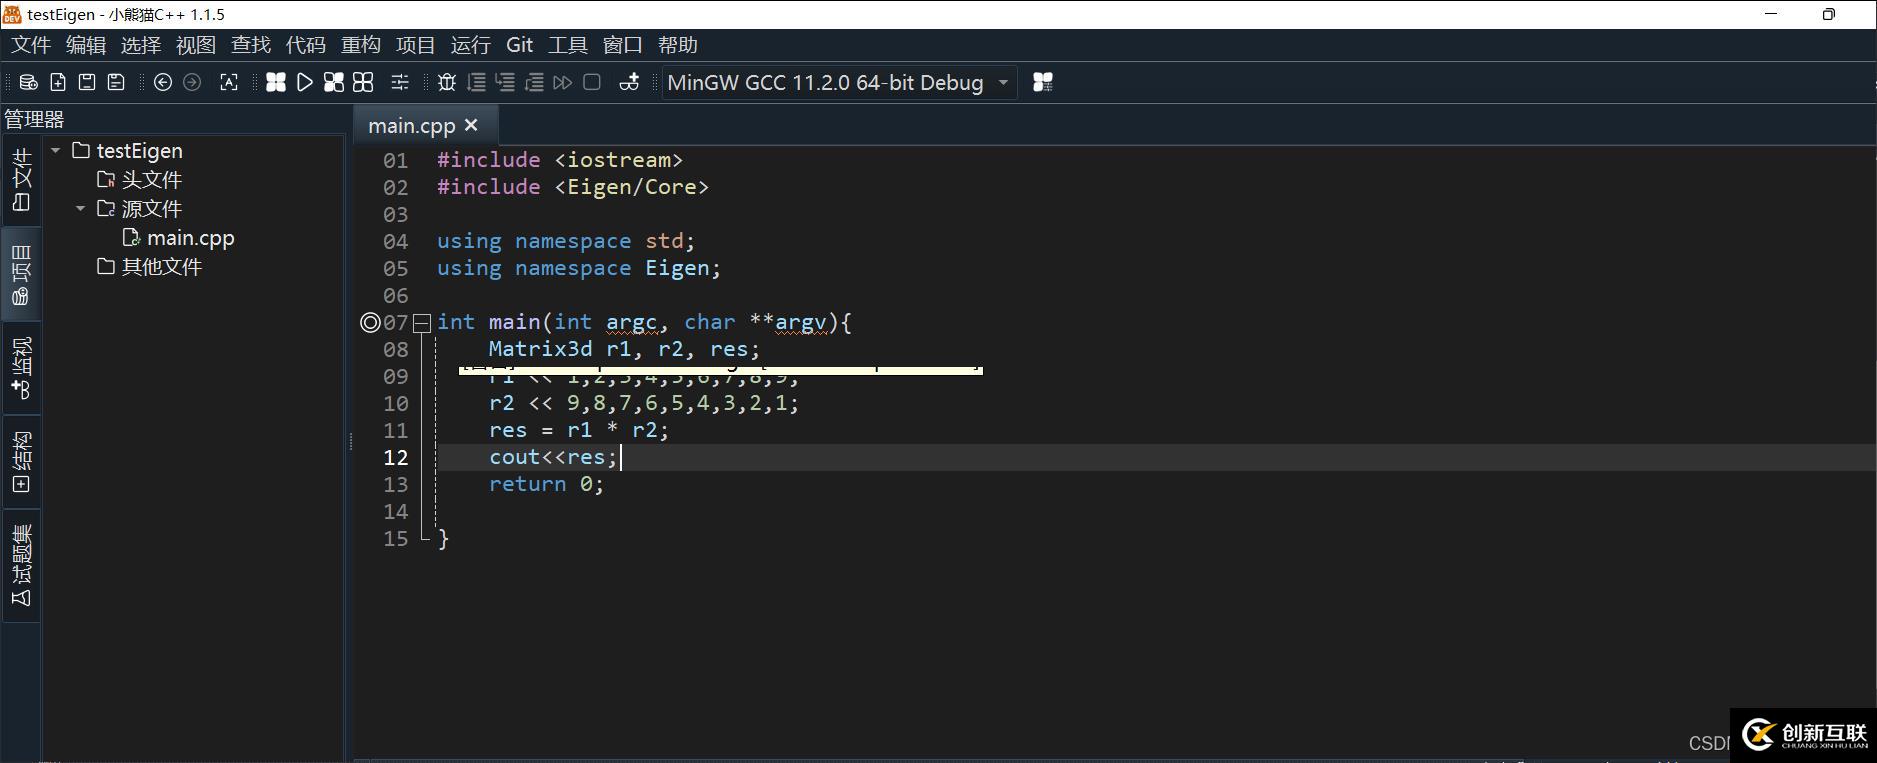Collapse the testEigen project tree node
This screenshot has width=1877, height=763.
[56, 151]
